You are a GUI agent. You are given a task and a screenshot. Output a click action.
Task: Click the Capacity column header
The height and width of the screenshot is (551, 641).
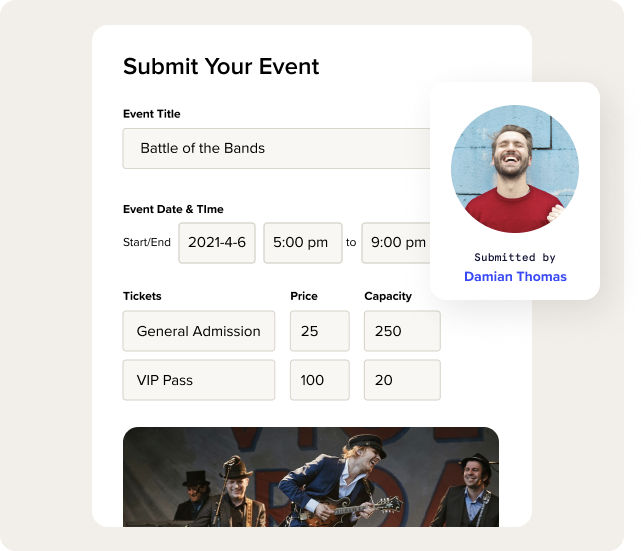pyautogui.click(x=388, y=296)
